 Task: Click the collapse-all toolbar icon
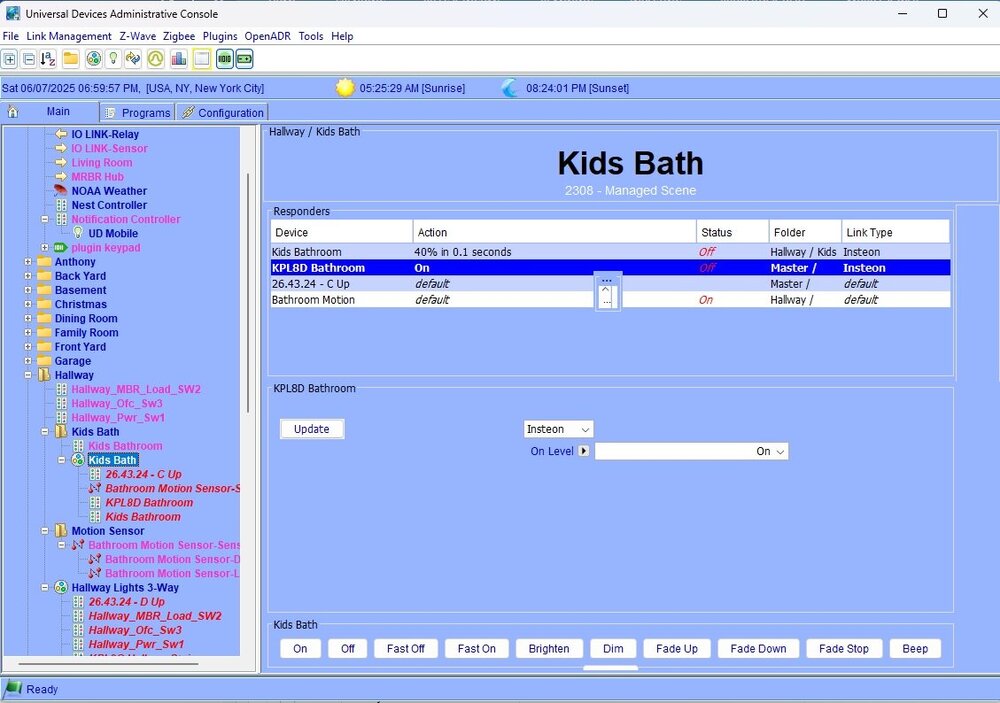coord(29,59)
